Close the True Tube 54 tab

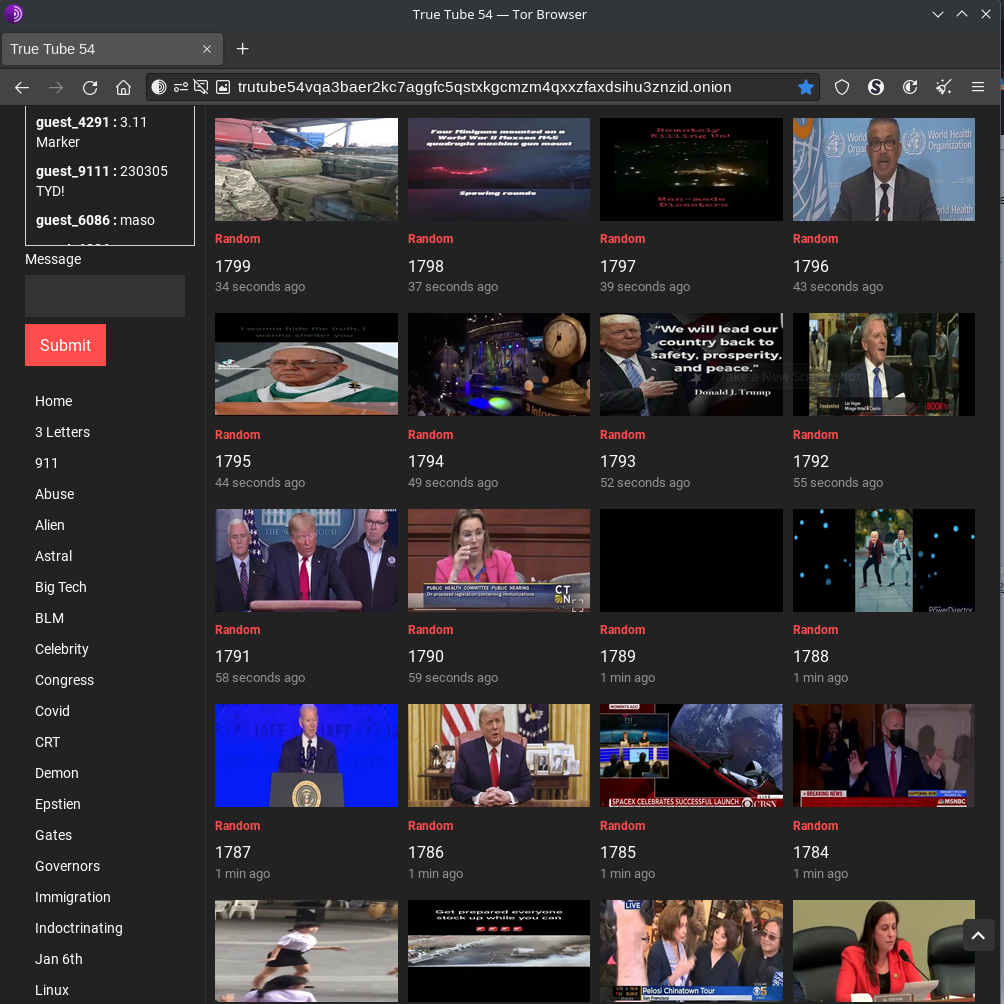coord(207,49)
